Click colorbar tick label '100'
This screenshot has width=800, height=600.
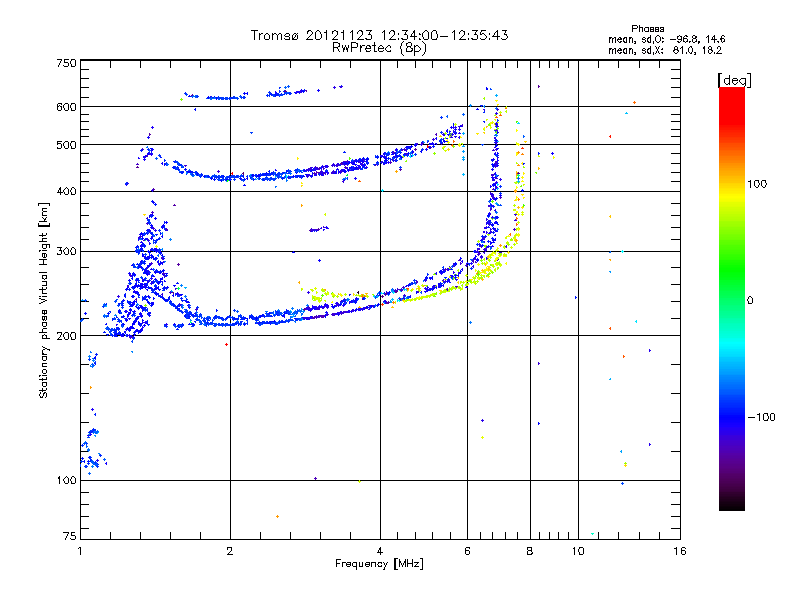click(757, 184)
